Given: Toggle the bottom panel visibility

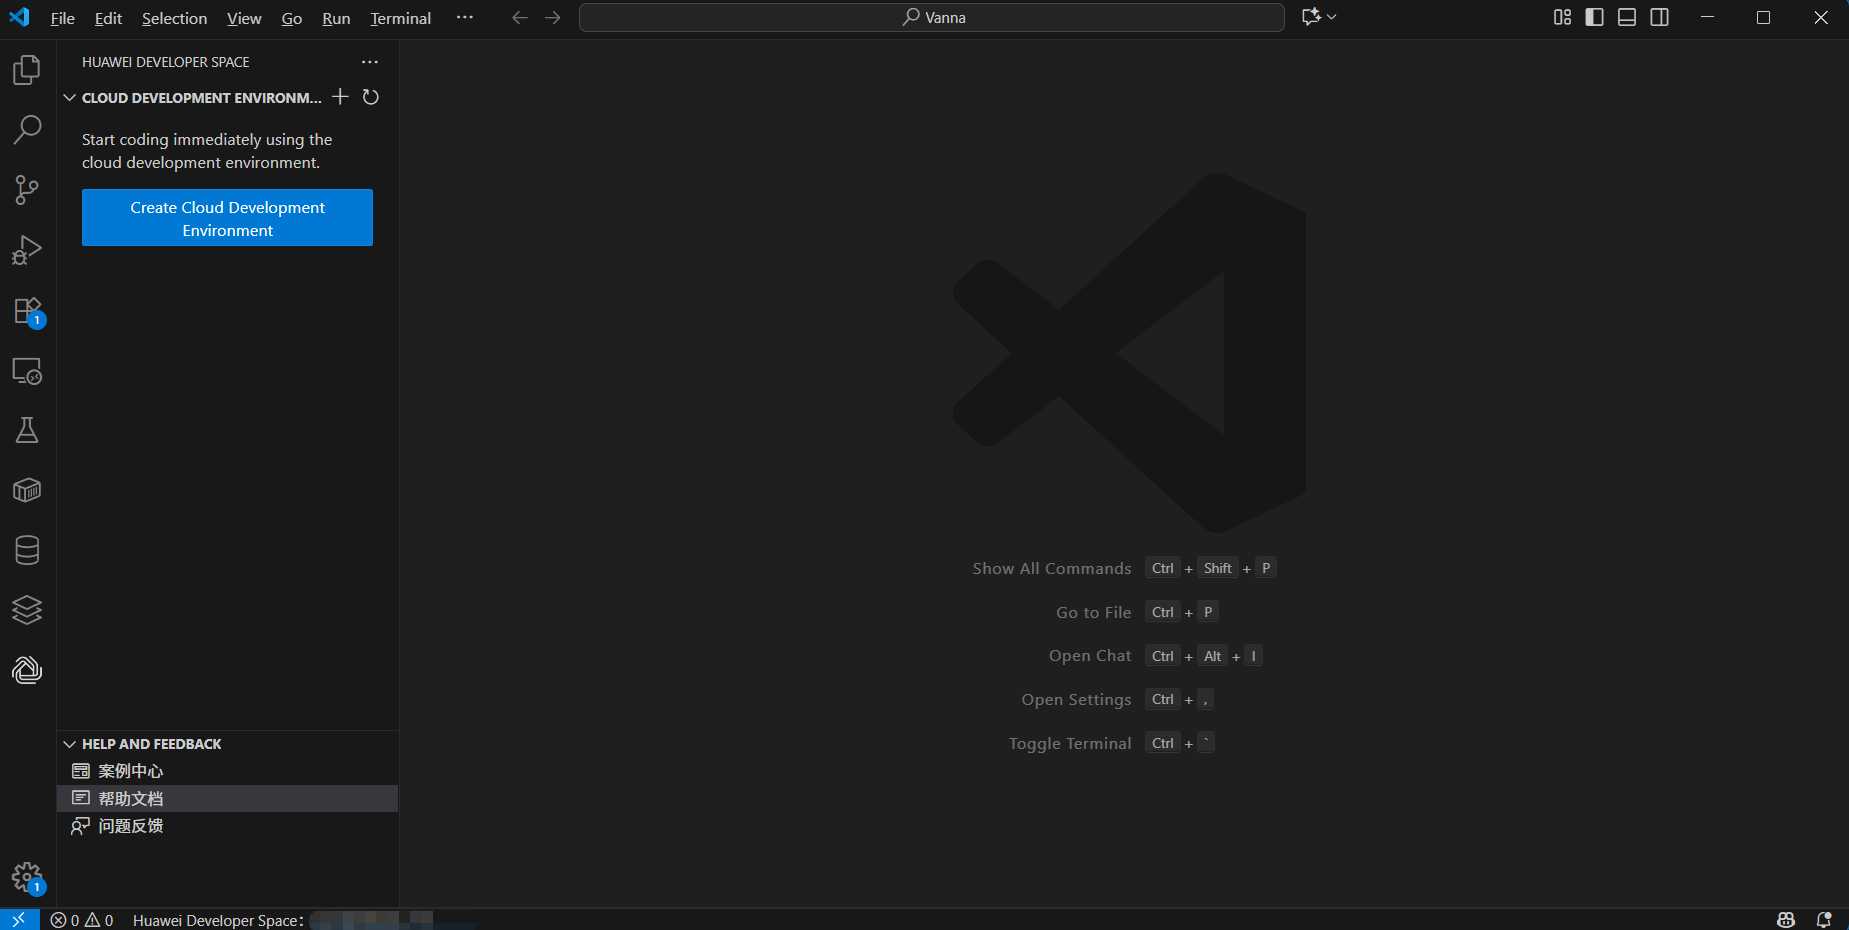Looking at the screenshot, I should [x=1627, y=18].
